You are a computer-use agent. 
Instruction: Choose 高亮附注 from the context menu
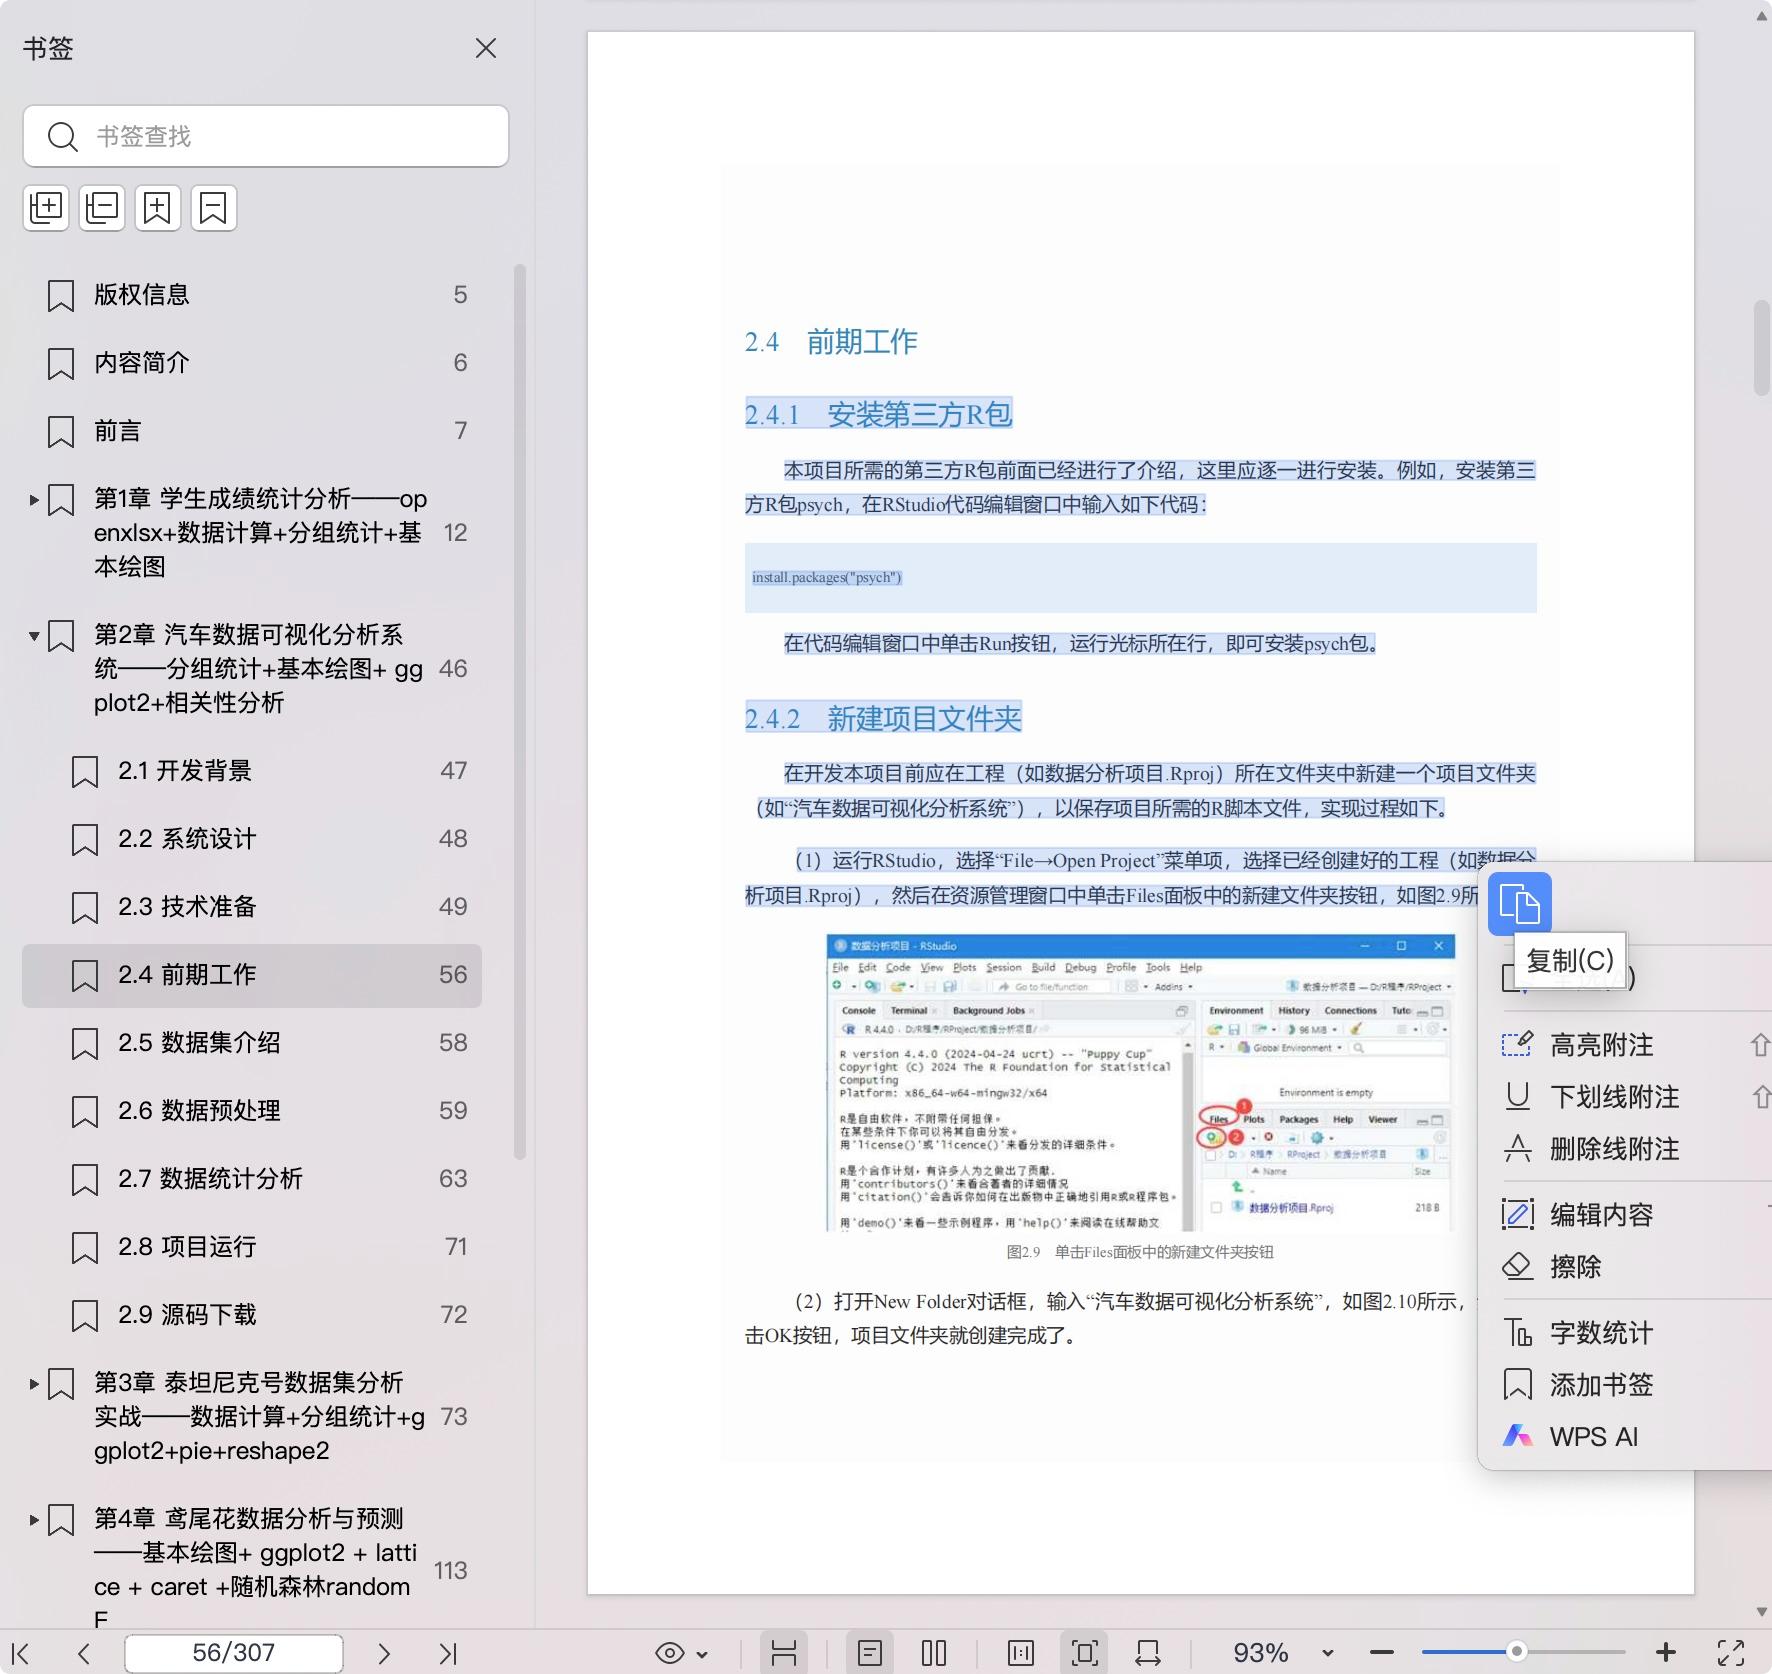[x=1600, y=1045]
